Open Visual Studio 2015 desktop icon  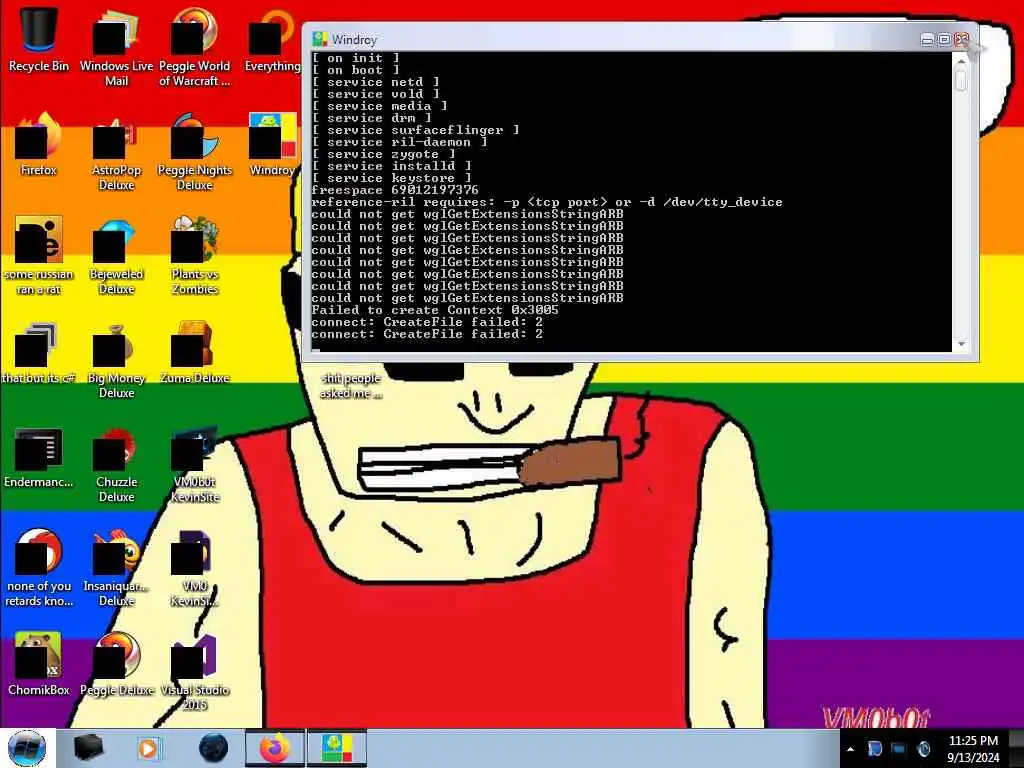click(x=195, y=672)
